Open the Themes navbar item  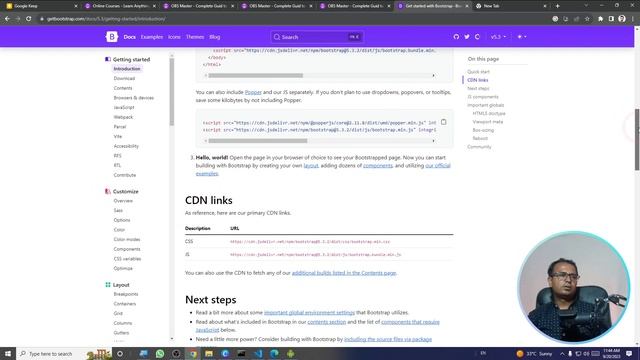tap(195, 37)
